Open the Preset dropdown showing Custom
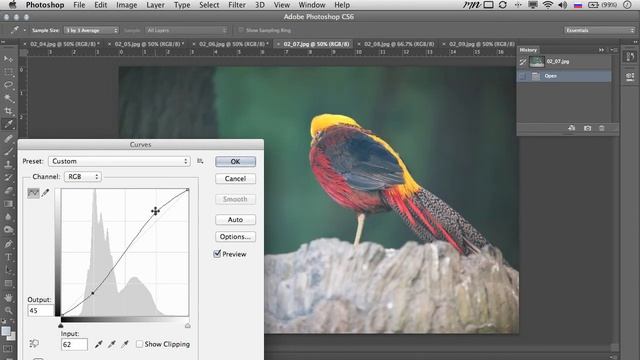This screenshot has height=360, width=640. click(119, 161)
